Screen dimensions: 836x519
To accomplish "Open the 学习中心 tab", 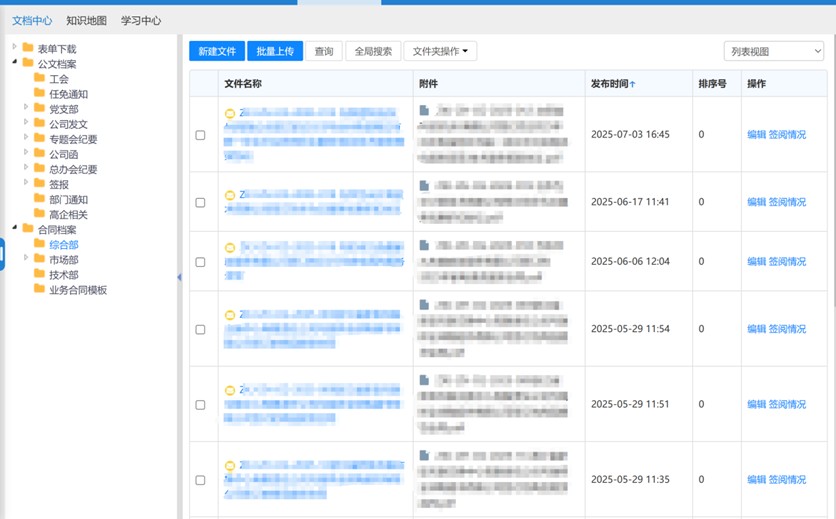I will pyautogui.click(x=141, y=20).
